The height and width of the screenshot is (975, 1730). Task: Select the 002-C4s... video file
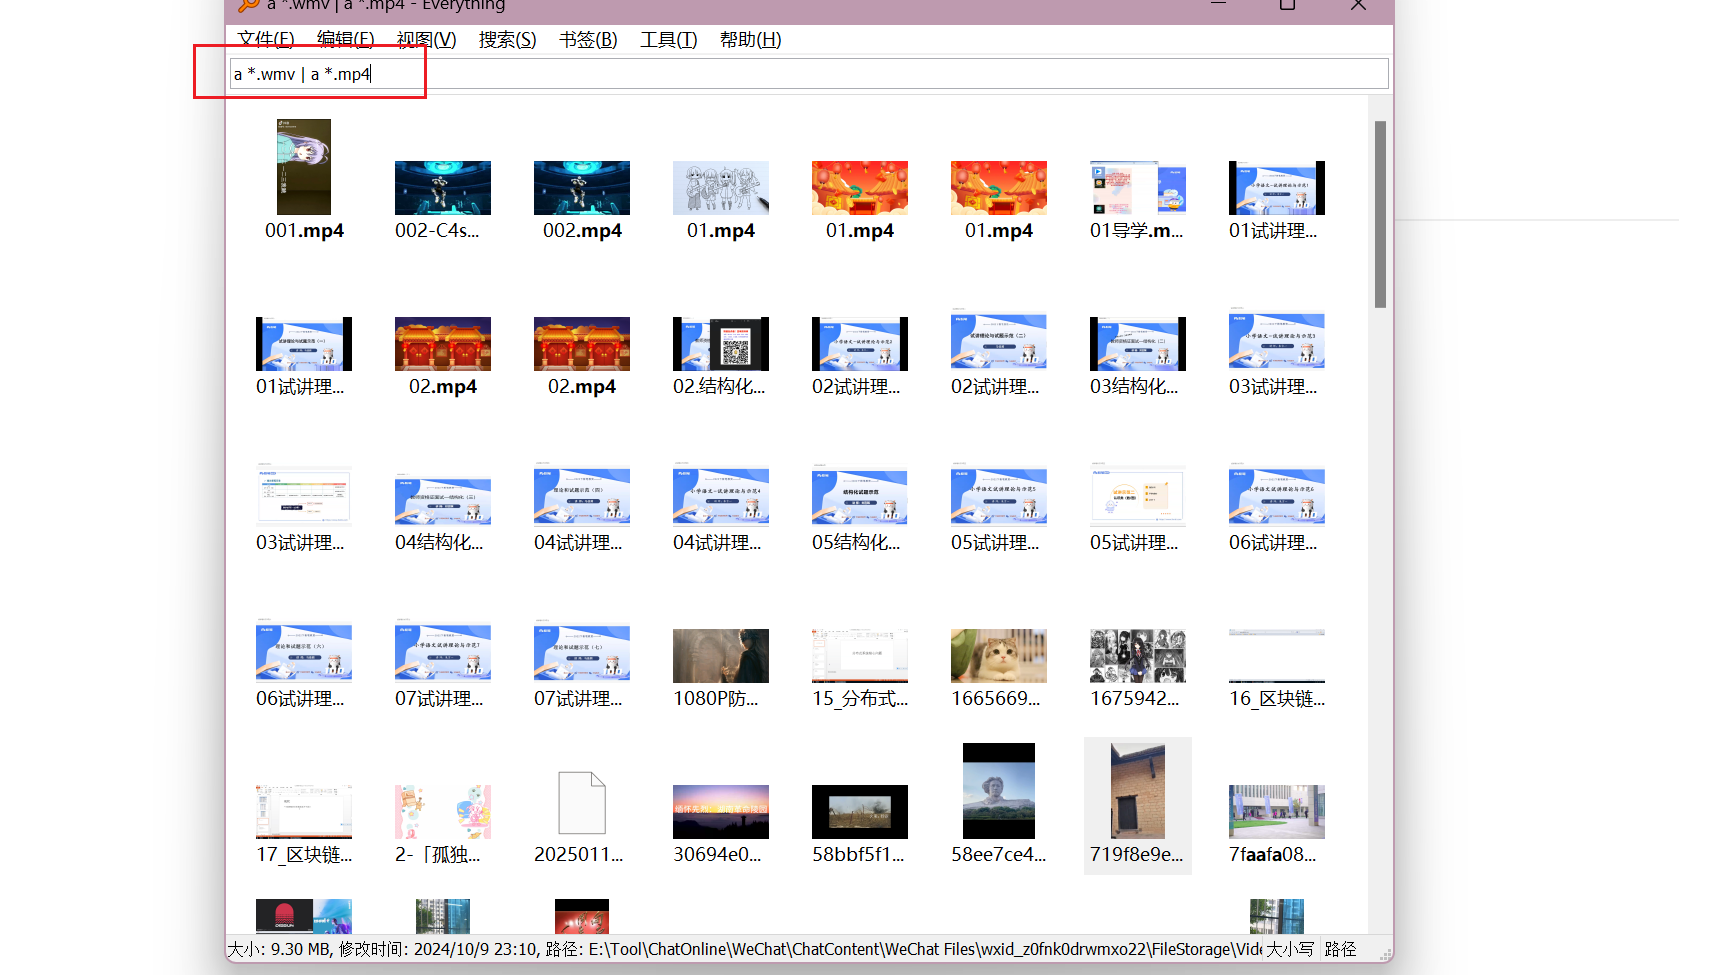[x=443, y=200]
